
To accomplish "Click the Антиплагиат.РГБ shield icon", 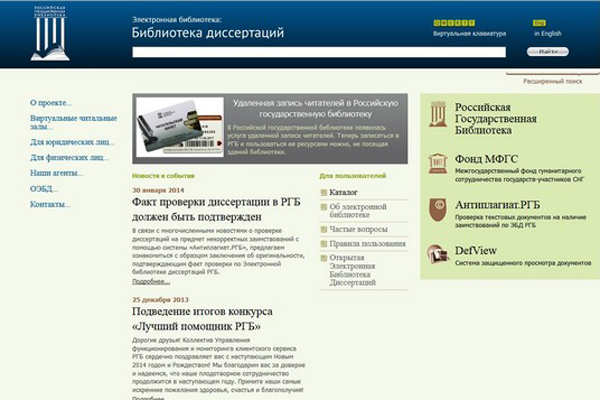I will tap(438, 209).
